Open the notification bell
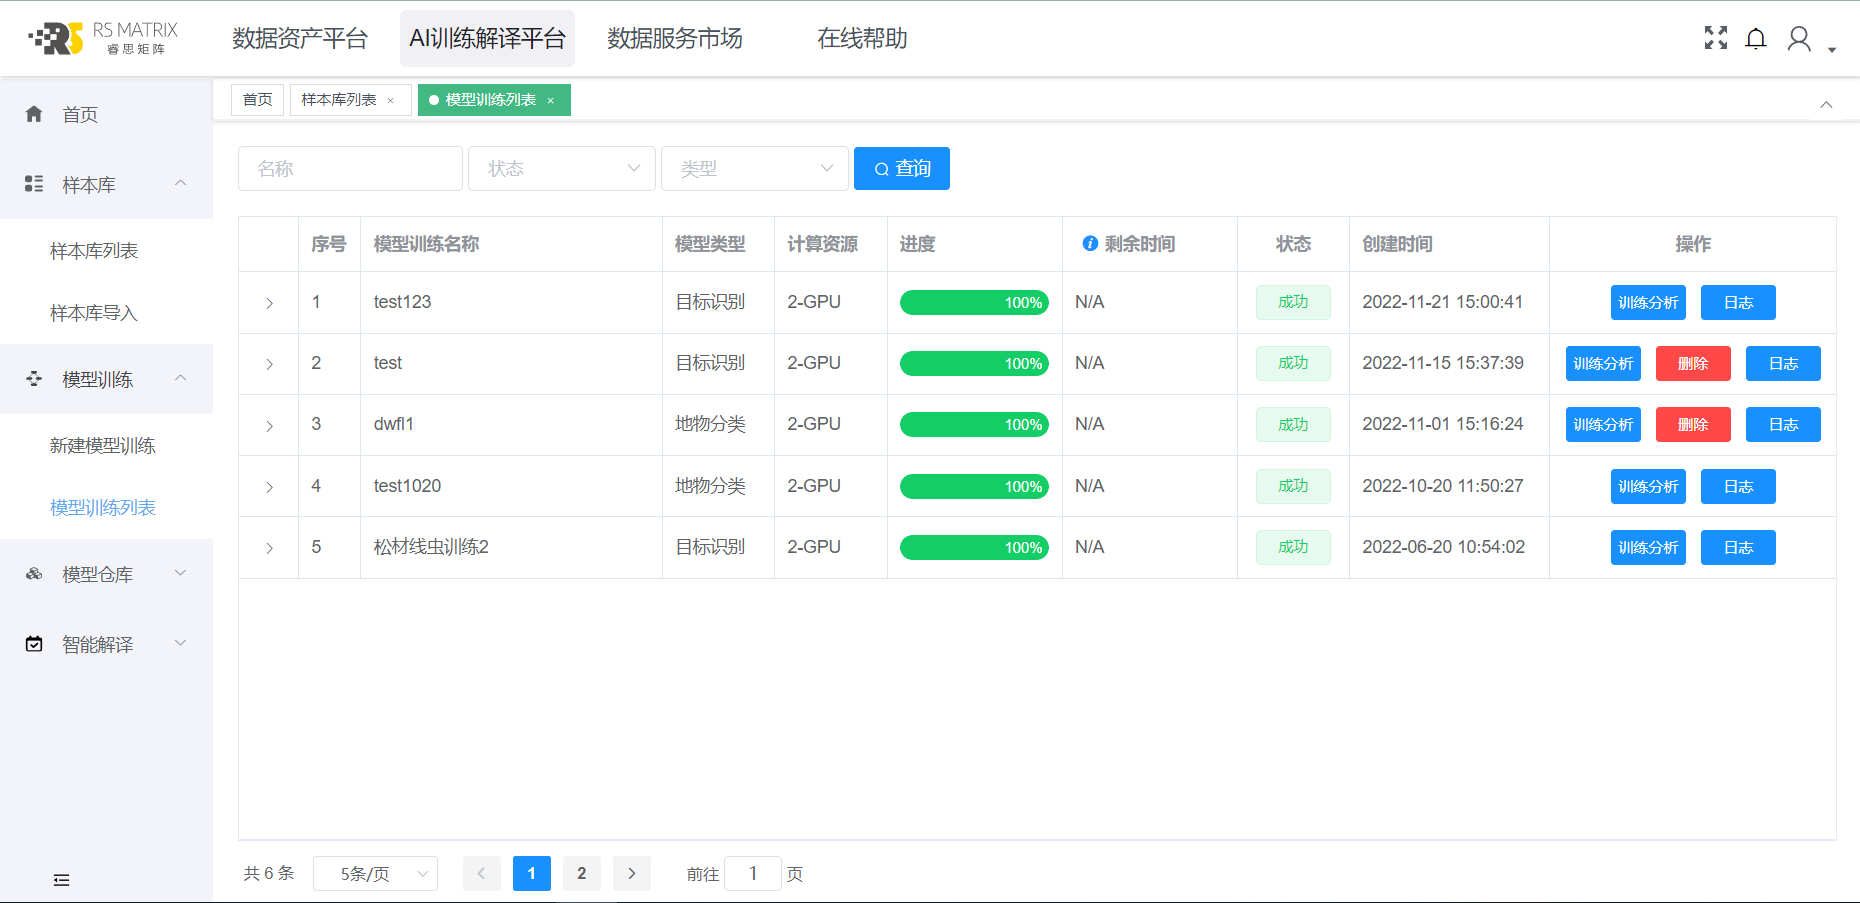The height and width of the screenshot is (903, 1860). click(x=1756, y=39)
